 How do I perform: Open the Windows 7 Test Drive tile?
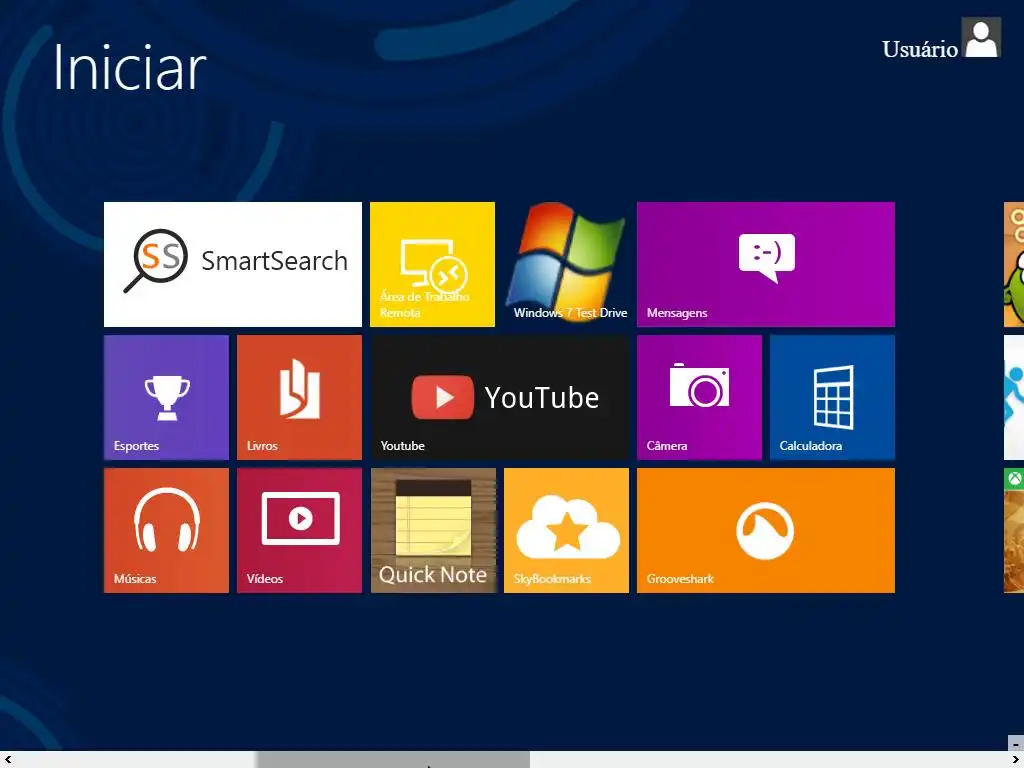pyautogui.click(x=566, y=264)
